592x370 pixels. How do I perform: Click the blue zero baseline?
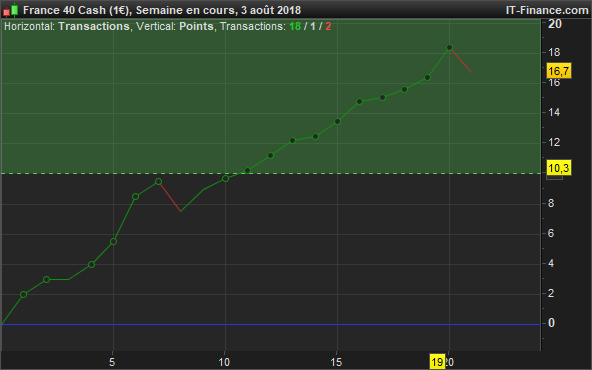pyautogui.click(x=271, y=324)
